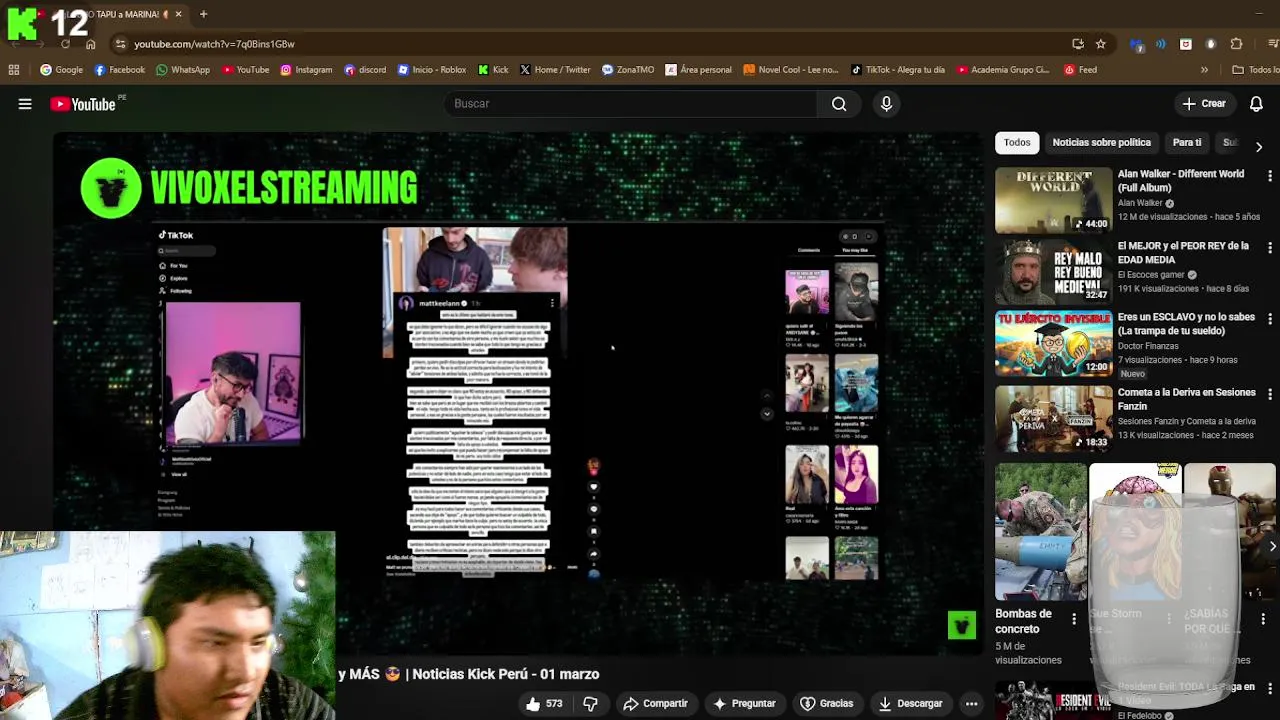Click the install/cast icon in the address bar
The width and height of the screenshot is (1280, 720).
tap(1078, 44)
